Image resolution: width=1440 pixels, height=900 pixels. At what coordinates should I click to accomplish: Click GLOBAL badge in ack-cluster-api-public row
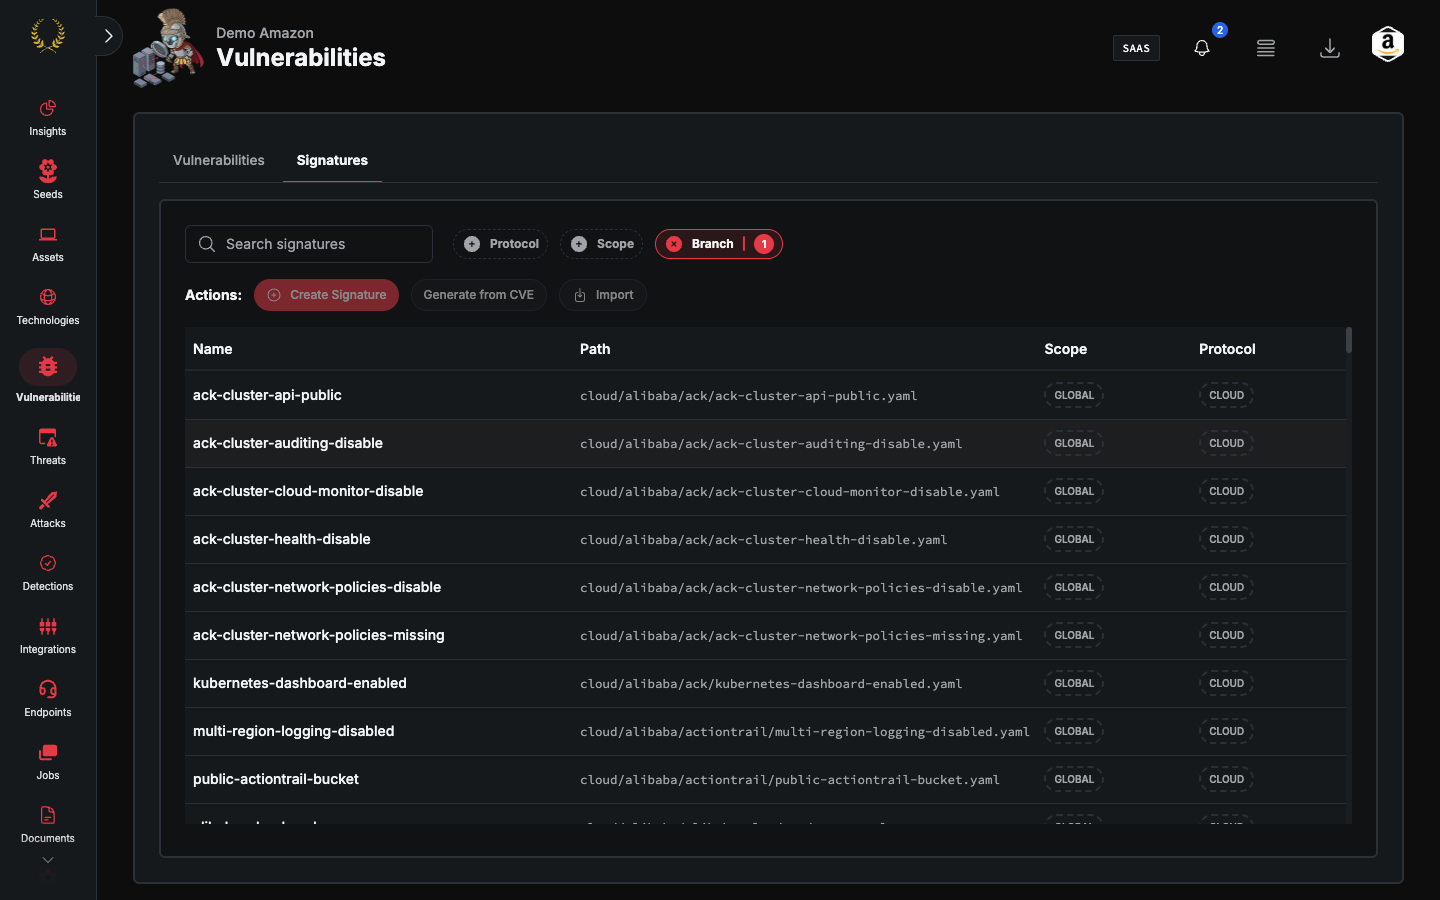pyautogui.click(x=1074, y=395)
